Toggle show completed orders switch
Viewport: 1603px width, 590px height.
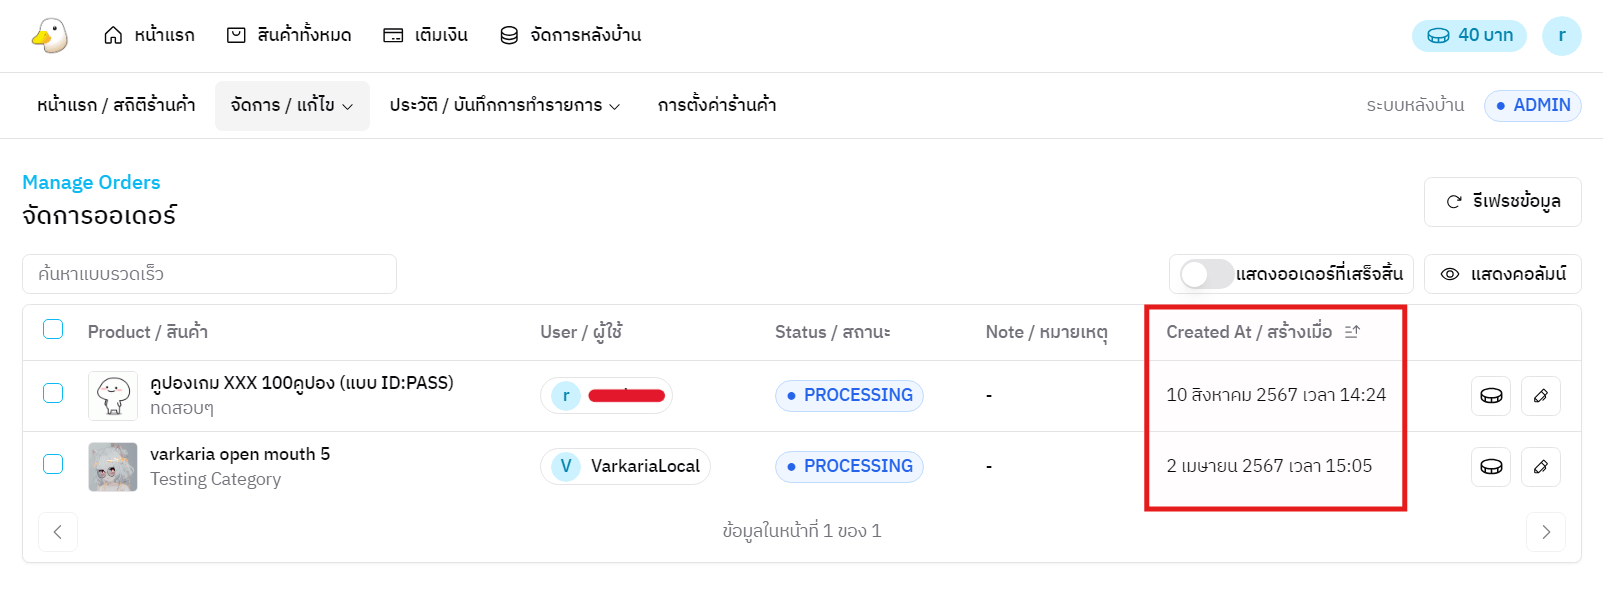tap(1206, 274)
